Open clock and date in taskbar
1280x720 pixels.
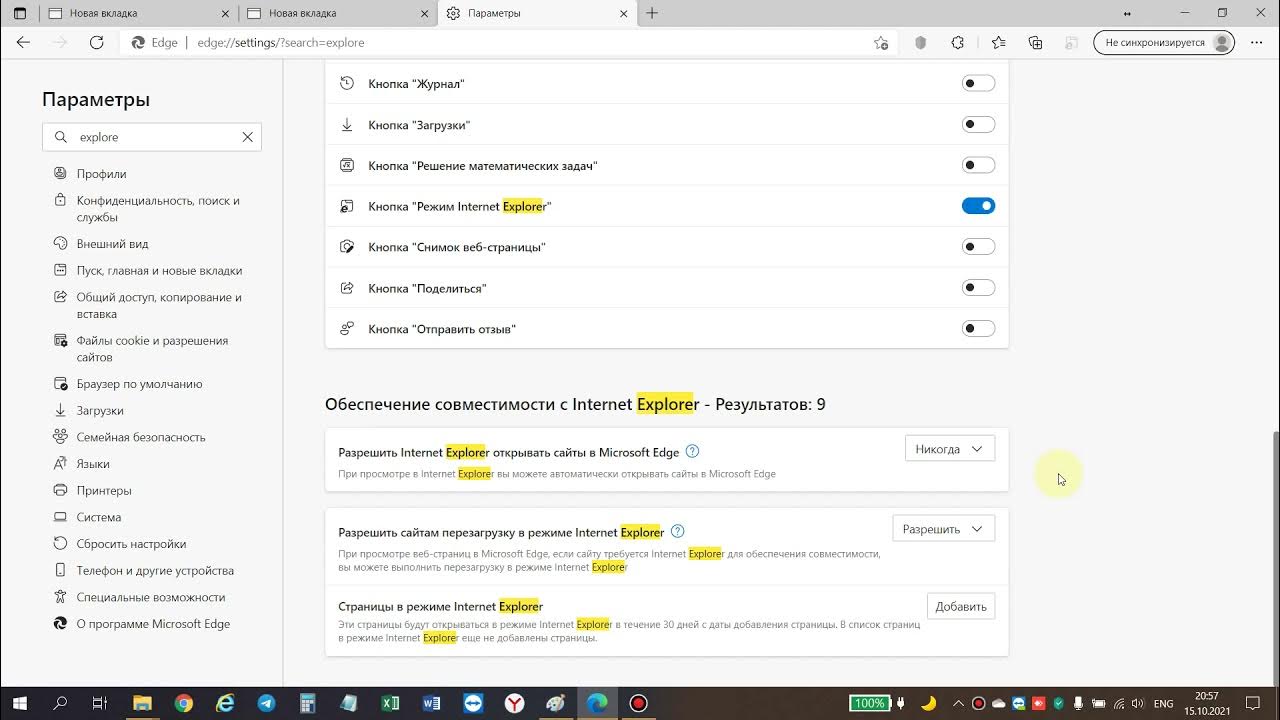coord(1207,703)
